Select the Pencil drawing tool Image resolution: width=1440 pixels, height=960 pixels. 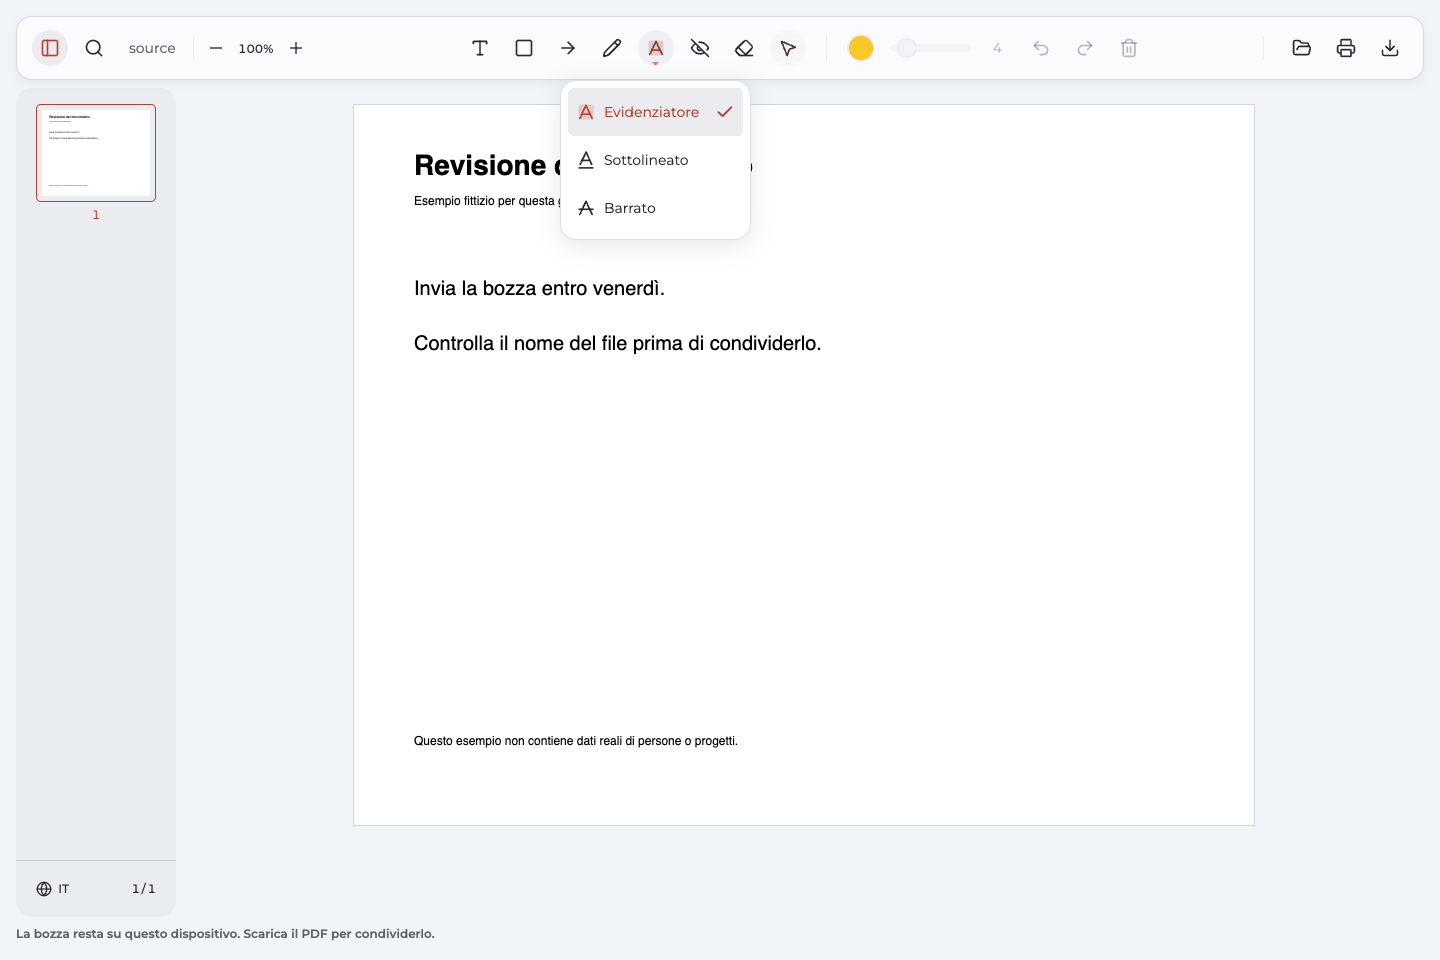click(612, 48)
